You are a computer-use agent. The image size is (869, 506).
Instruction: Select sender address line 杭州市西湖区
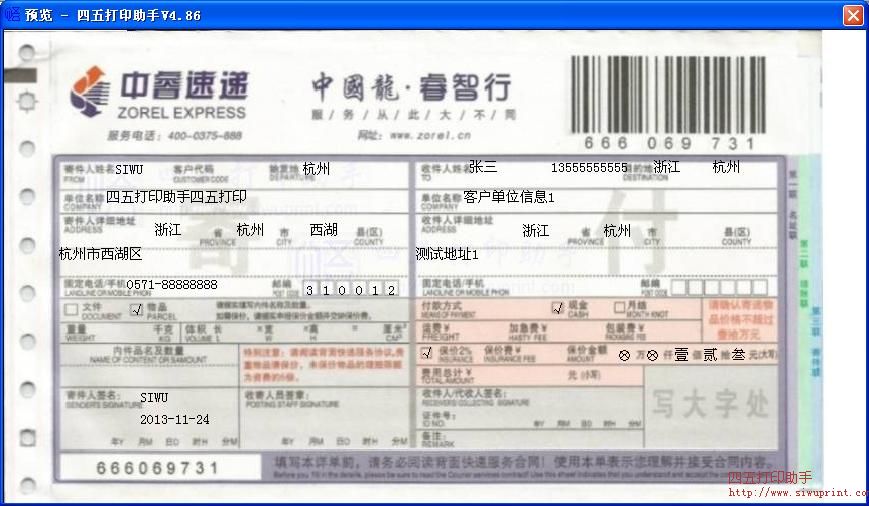(100, 254)
